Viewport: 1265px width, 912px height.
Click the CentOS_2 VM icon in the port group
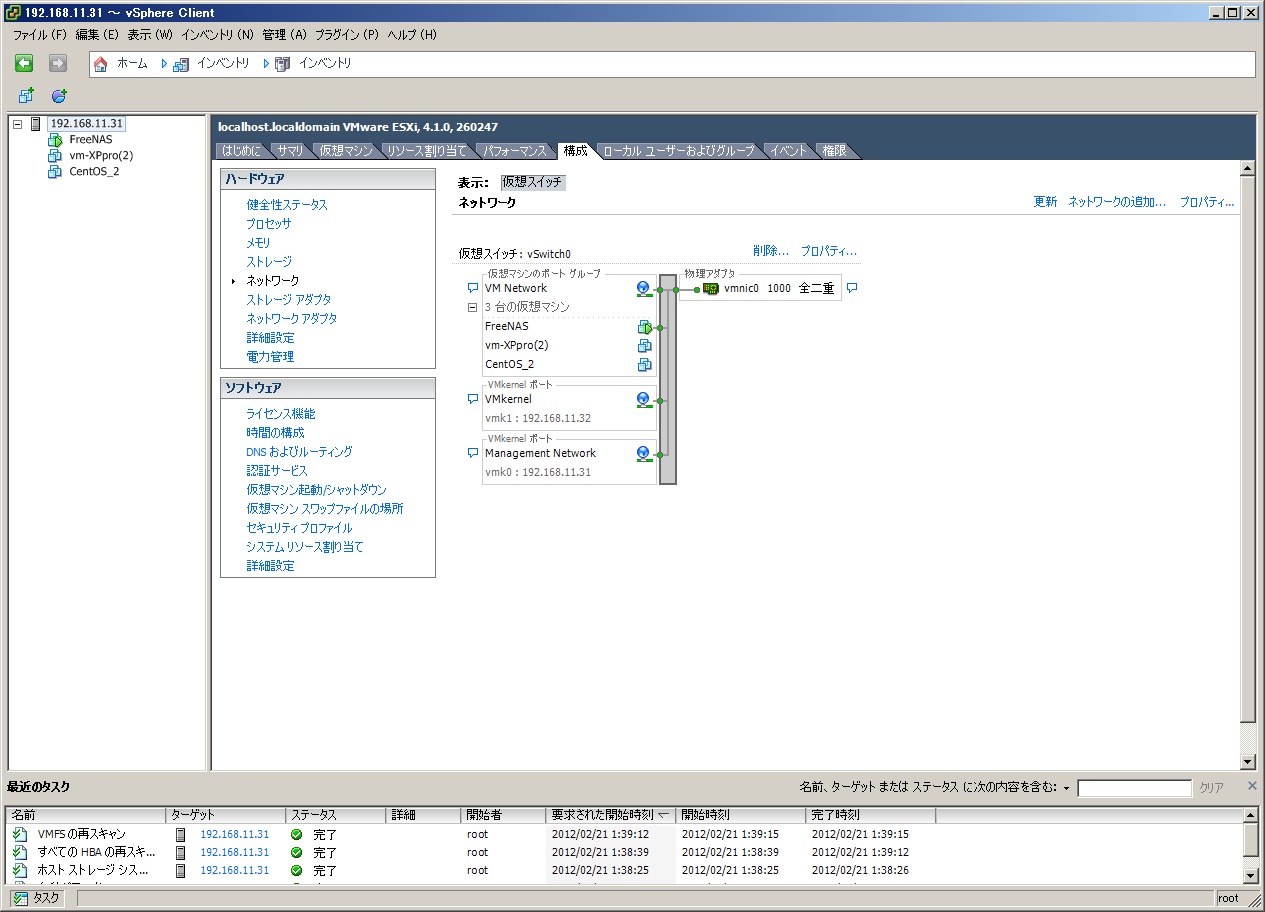(x=645, y=364)
